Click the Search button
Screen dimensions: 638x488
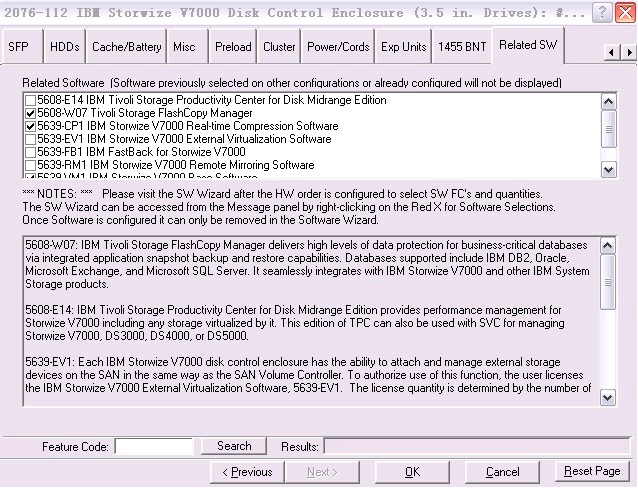pos(234,446)
